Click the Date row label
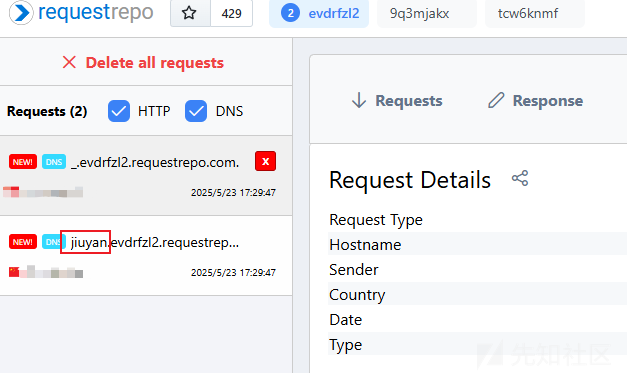 pos(345,320)
